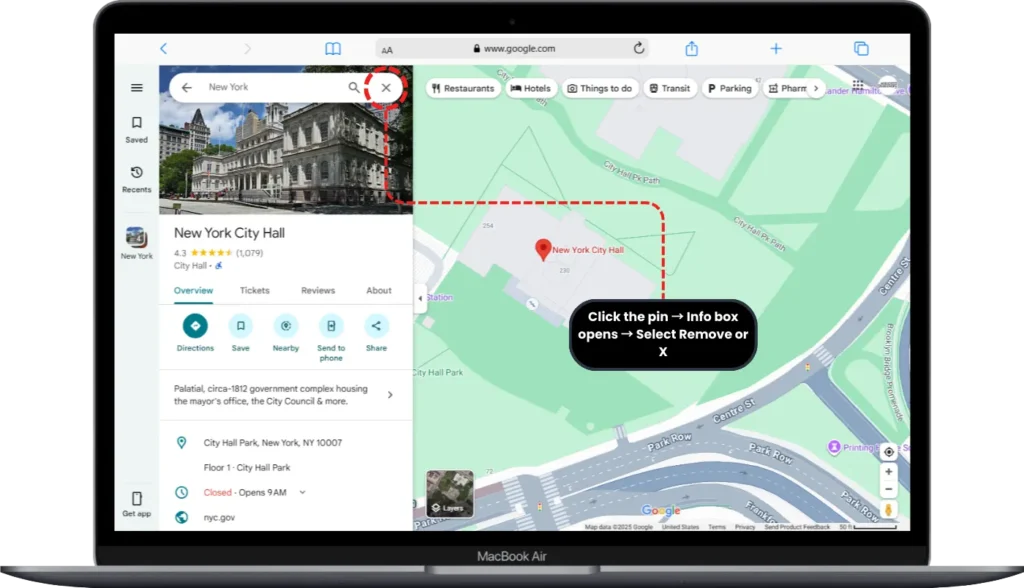Viewport: 1024px width, 588px height.
Task: Open Send to phone
Action: 331,324
